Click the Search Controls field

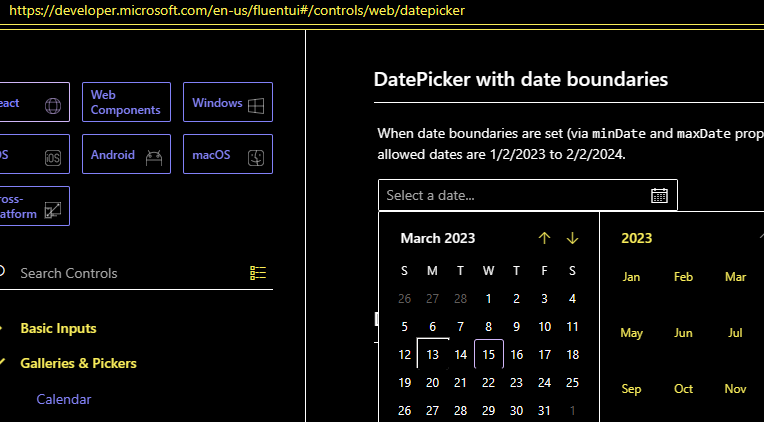click(x=132, y=273)
